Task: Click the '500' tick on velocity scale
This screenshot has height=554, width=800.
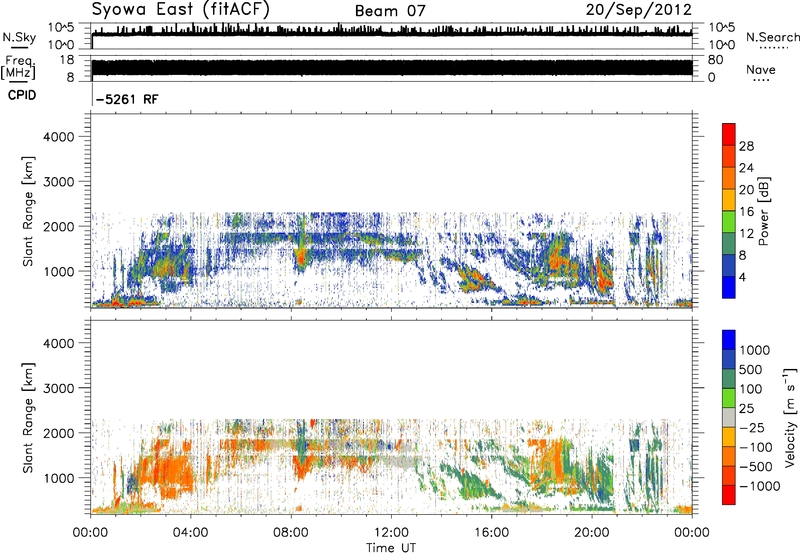Action: click(751, 370)
